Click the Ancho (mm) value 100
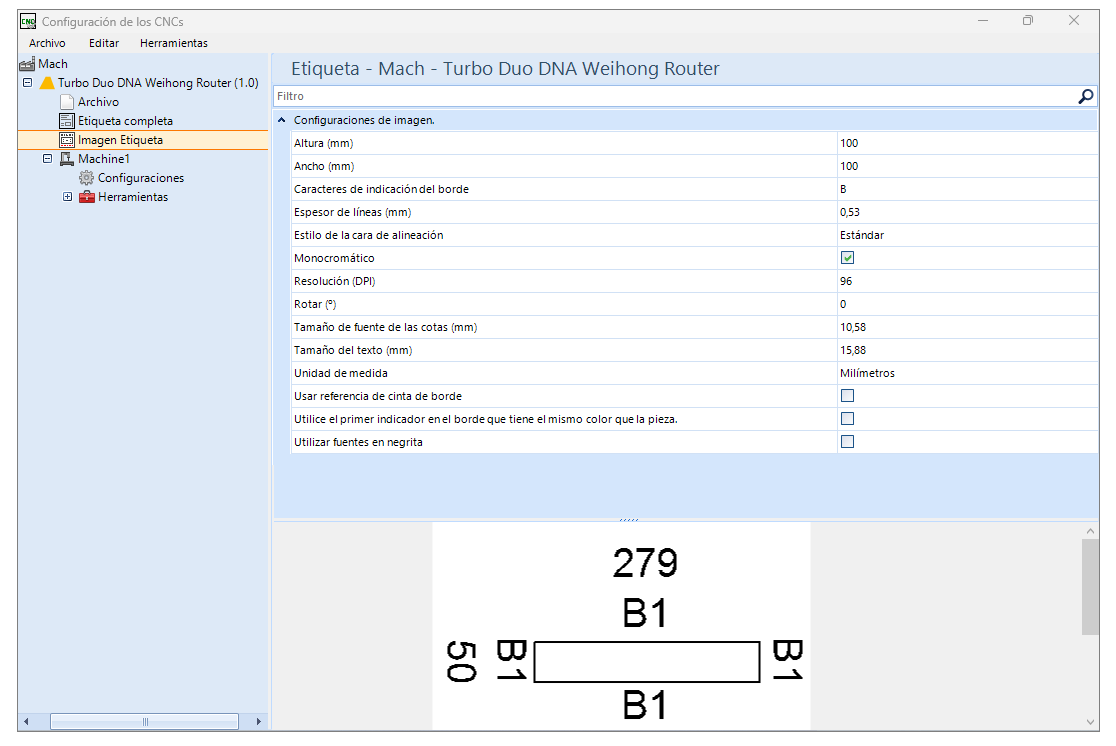This screenshot has width=1116, height=746. pyautogui.click(x=967, y=166)
